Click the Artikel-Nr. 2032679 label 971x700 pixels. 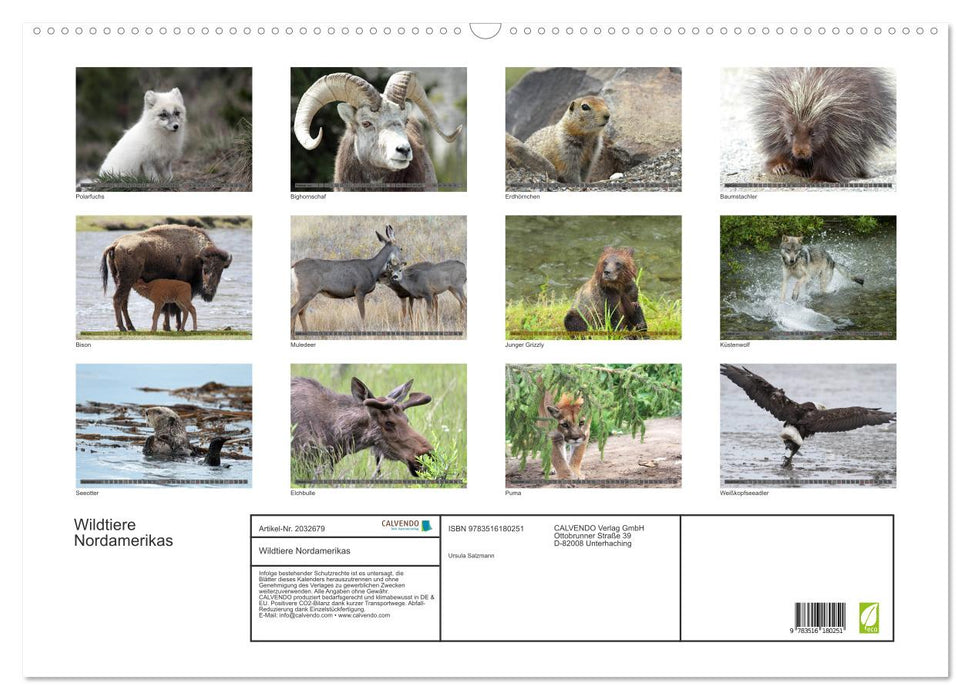click(x=291, y=528)
